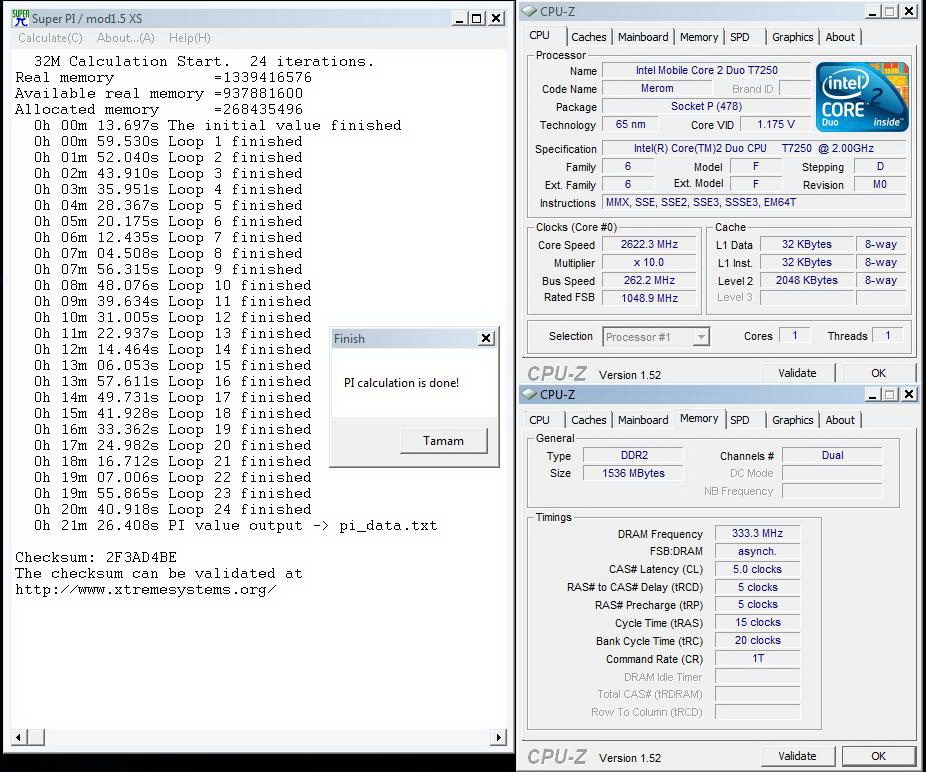Click the CAS# Latency value '5.0 clocks'
Image resolution: width=926 pixels, height=772 pixels.
coord(757,569)
